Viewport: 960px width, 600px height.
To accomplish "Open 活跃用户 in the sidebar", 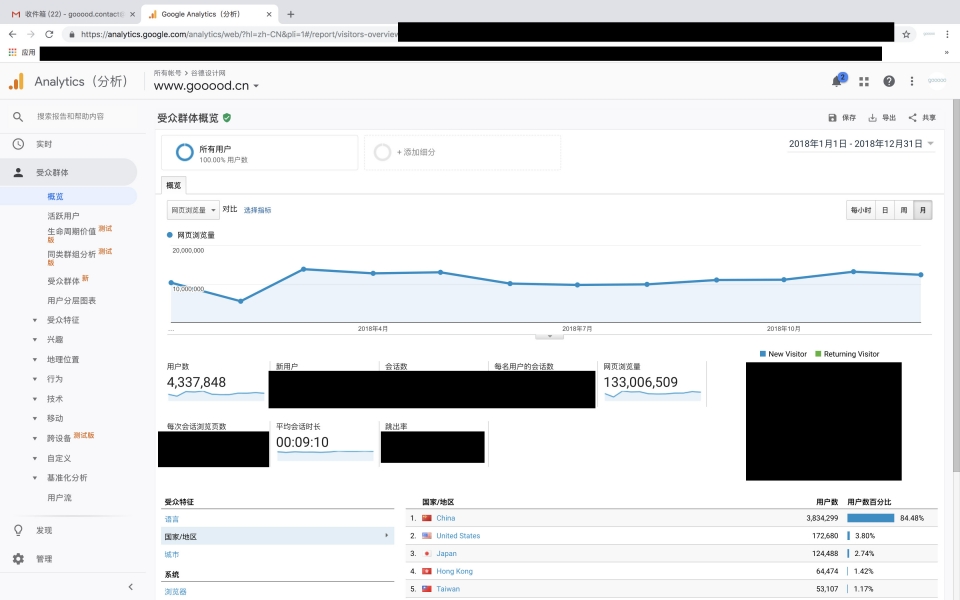I will click(63, 216).
